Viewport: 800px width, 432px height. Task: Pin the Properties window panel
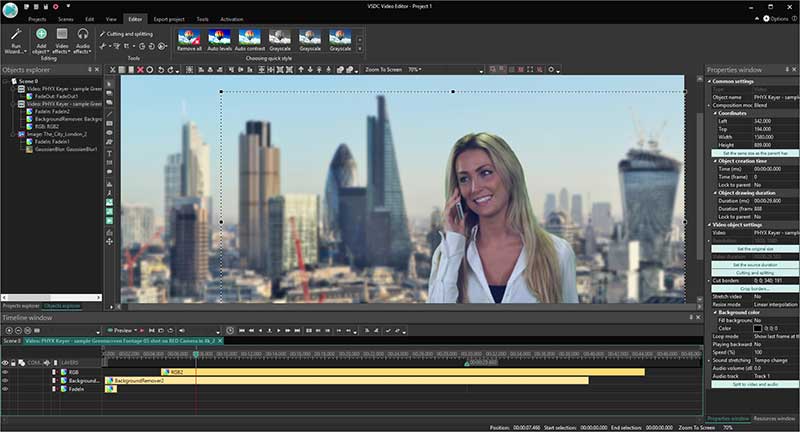(787, 69)
